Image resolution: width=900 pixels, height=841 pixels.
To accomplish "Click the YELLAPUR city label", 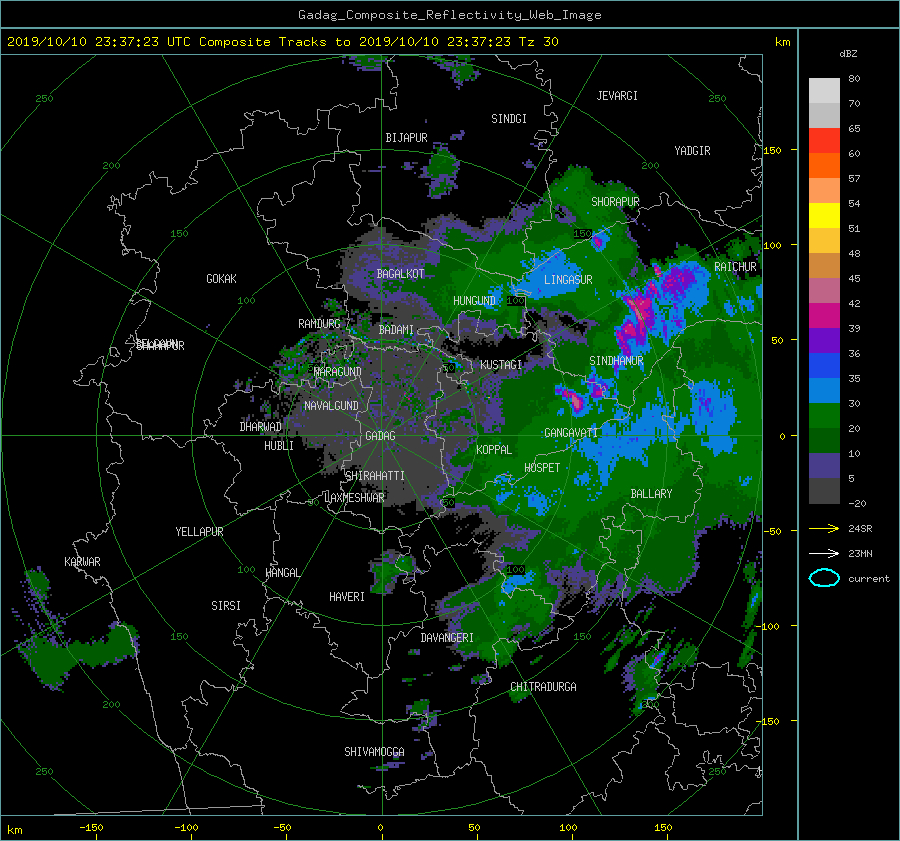I will click(199, 532).
